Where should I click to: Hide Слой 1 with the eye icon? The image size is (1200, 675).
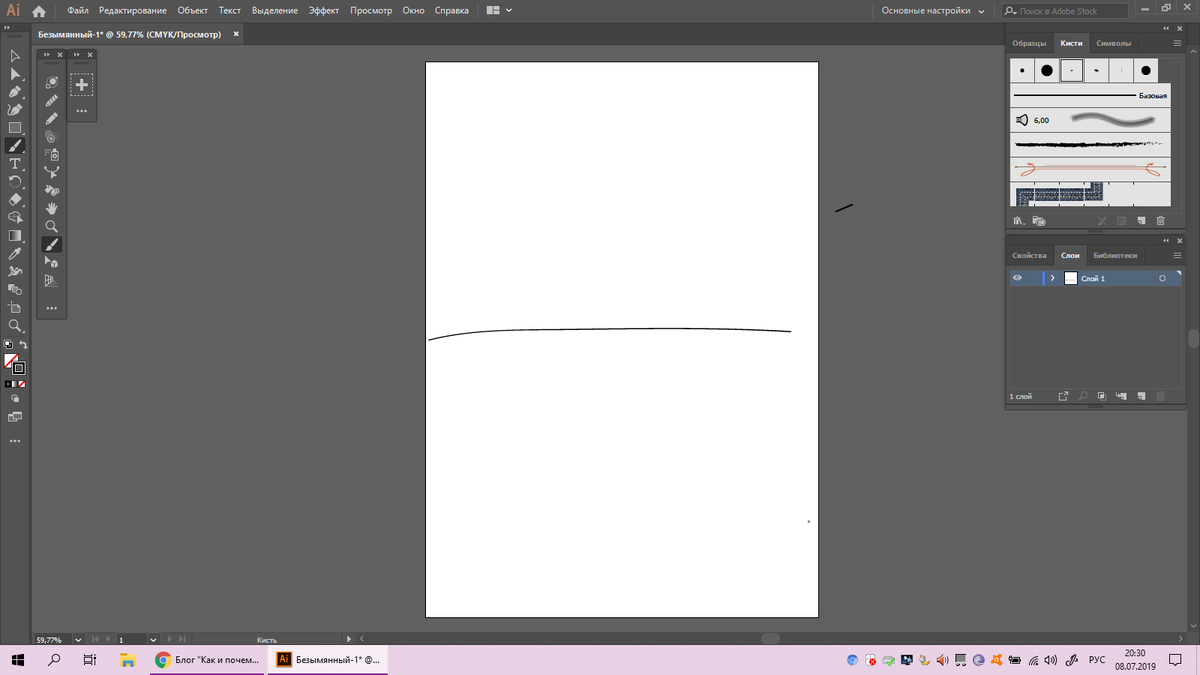1017,278
